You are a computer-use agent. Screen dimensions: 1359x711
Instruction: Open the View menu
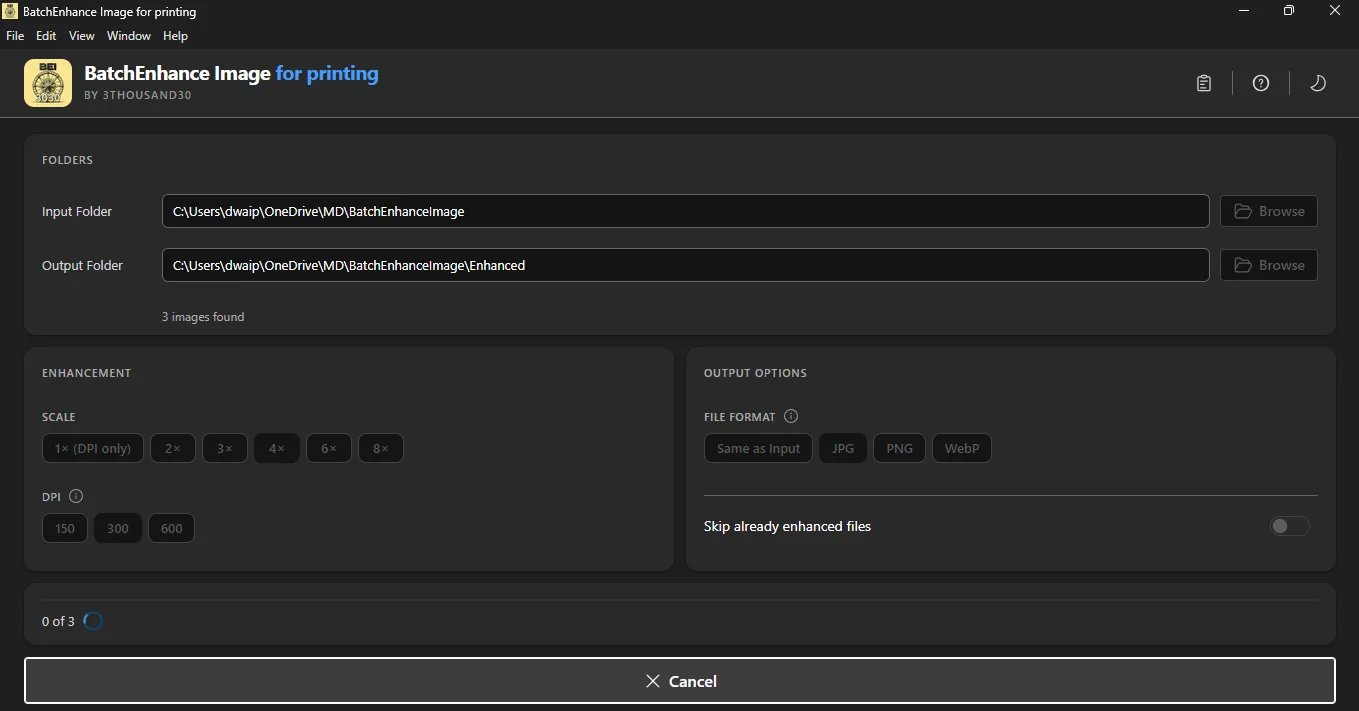pyautogui.click(x=82, y=36)
